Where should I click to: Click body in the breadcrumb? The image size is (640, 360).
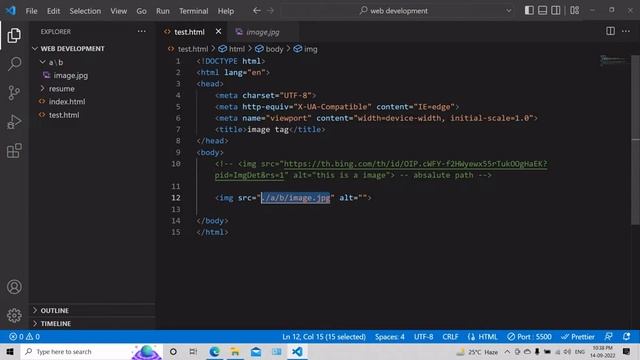(x=274, y=49)
